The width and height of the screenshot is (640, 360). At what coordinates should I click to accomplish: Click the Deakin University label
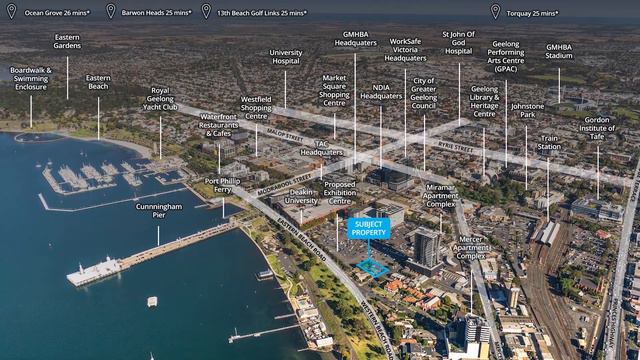pyautogui.click(x=301, y=196)
